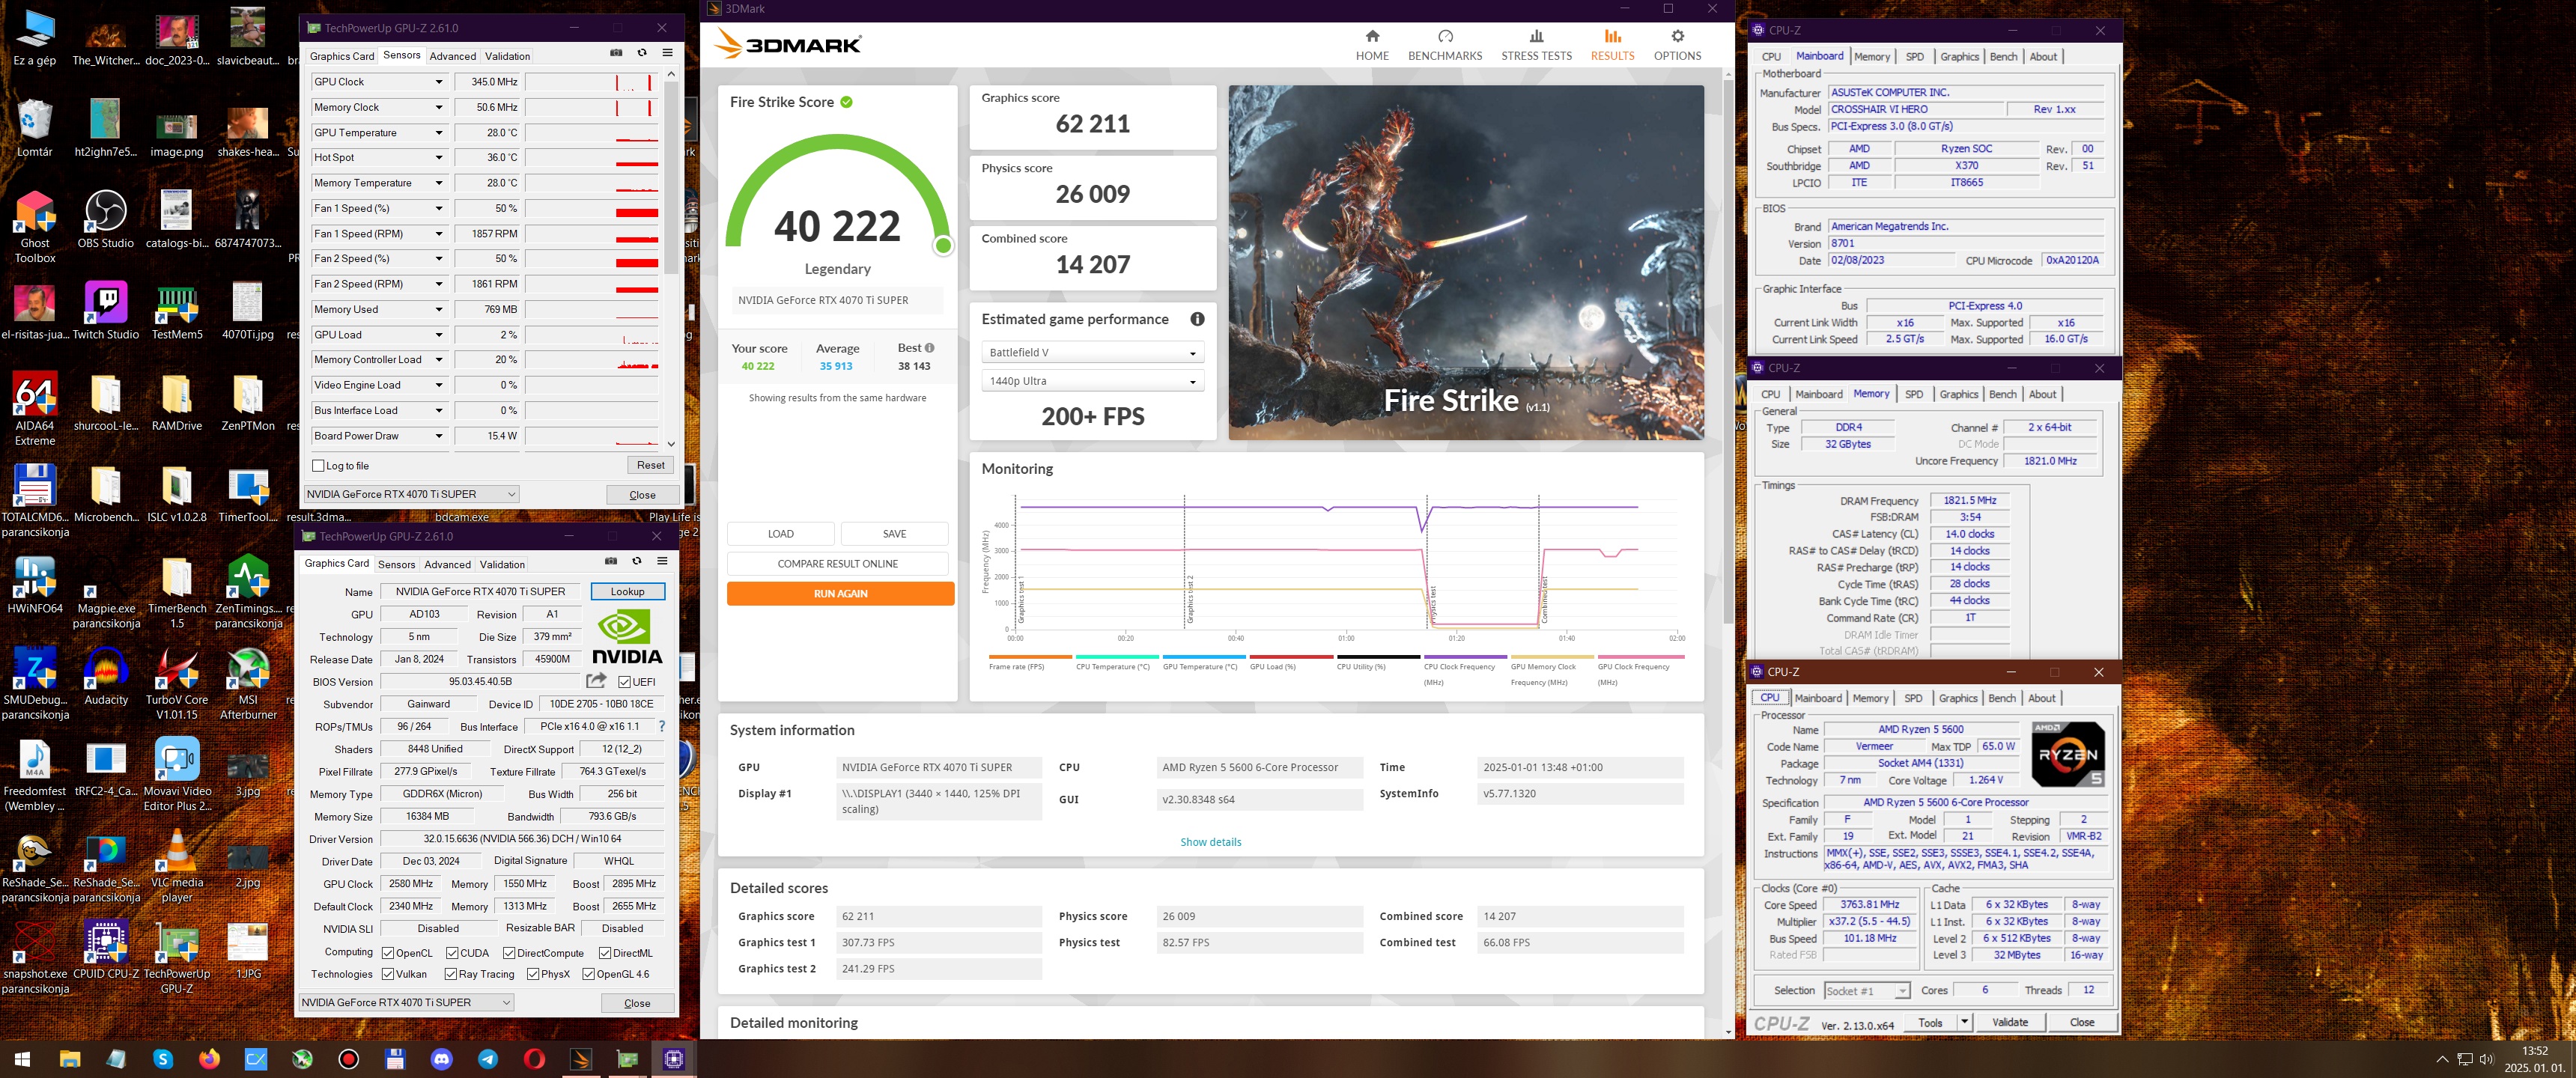2576x1078 pixels.
Task: Click the SAVE button in 3DMark
Action: (x=894, y=533)
